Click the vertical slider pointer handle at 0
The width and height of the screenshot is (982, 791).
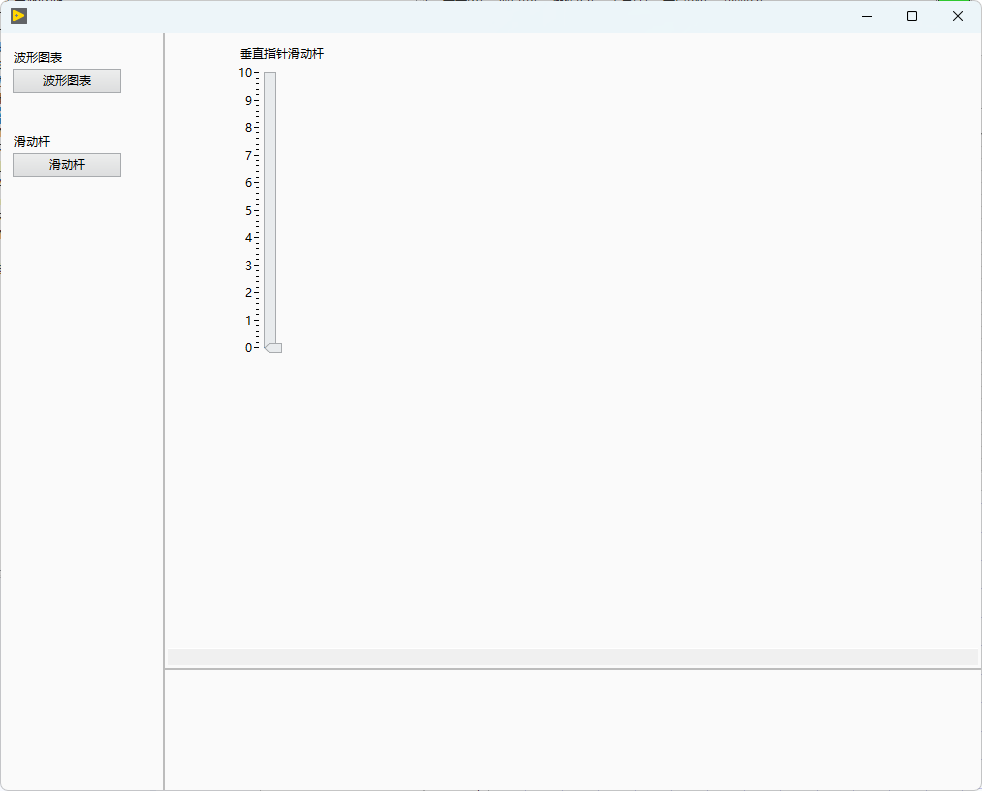pyautogui.click(x=273, y=348)
